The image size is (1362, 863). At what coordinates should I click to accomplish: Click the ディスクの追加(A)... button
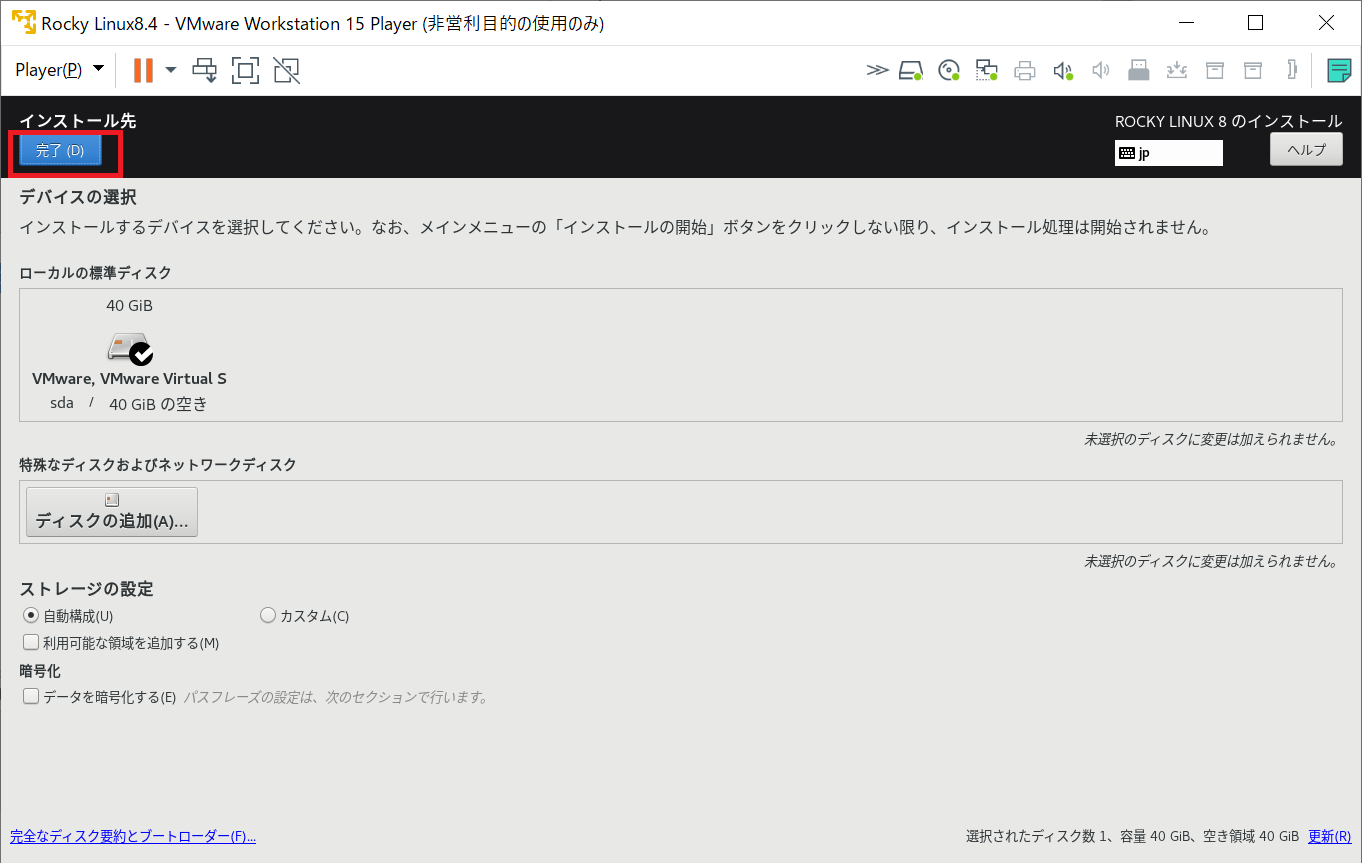click(x=112, y=512)
